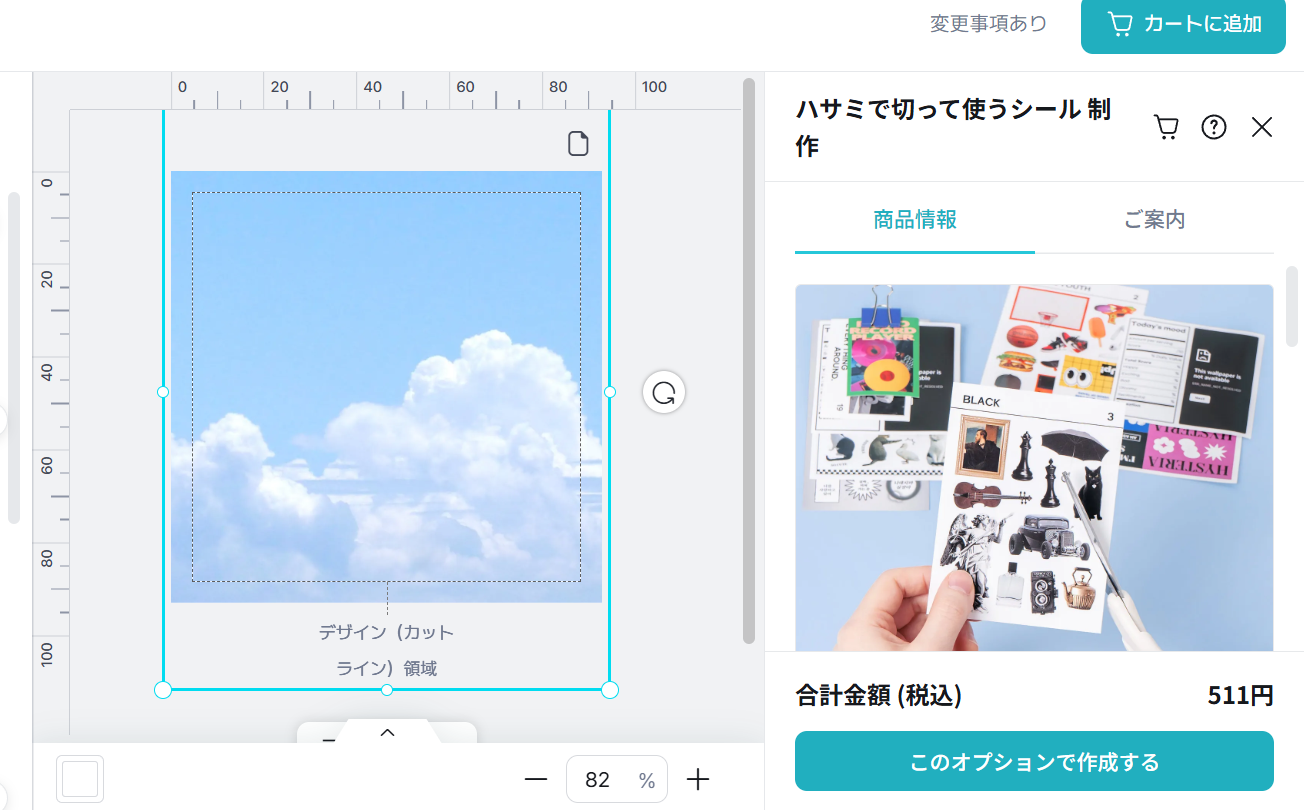Zoom out with the minus icon
This screenshot has height=810, width=1304.
coord(536,780)
